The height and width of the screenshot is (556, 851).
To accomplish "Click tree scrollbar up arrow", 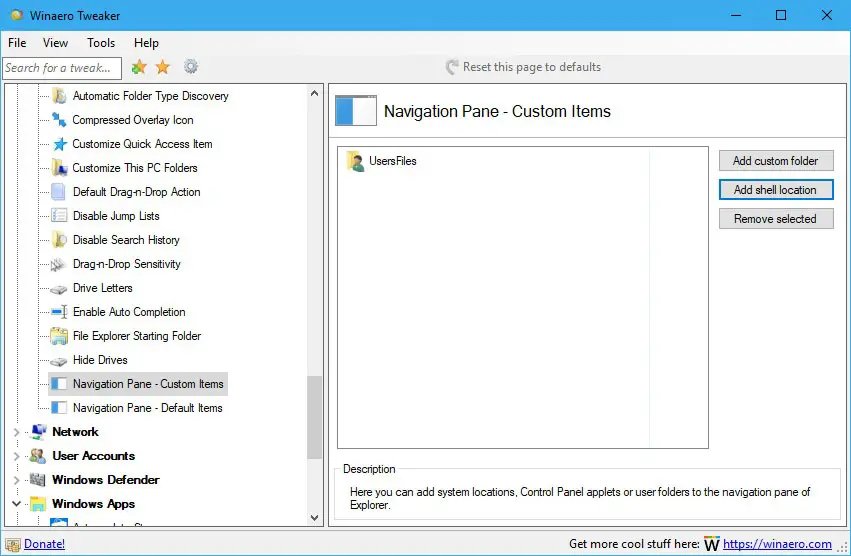I will [314, 93].
